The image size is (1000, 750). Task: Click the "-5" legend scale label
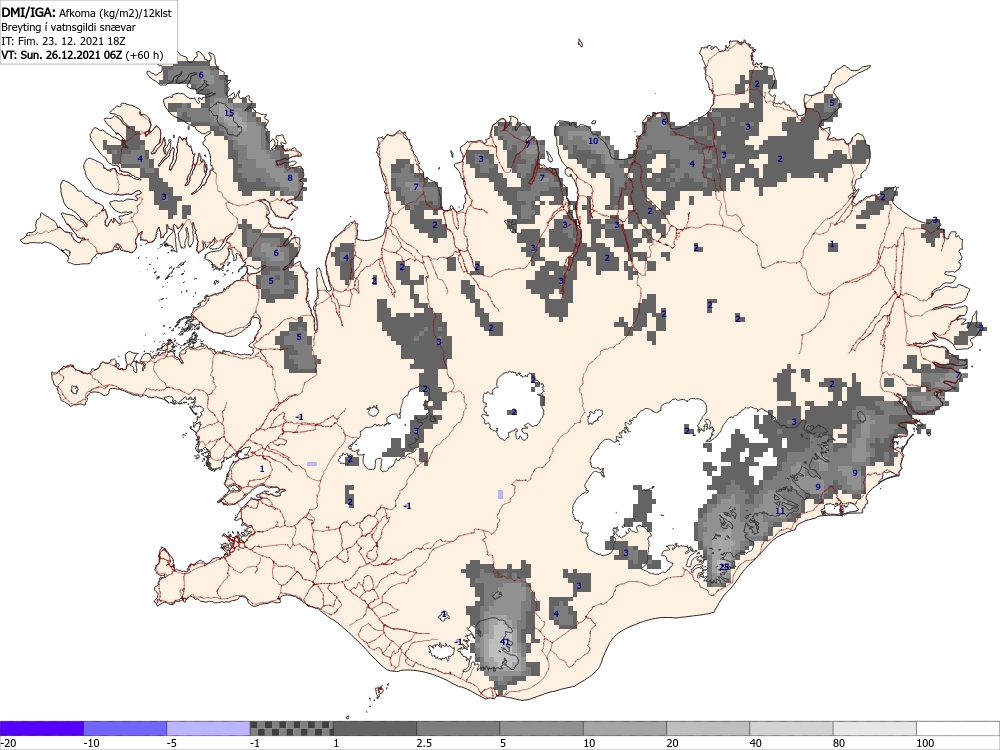(172, 744)
